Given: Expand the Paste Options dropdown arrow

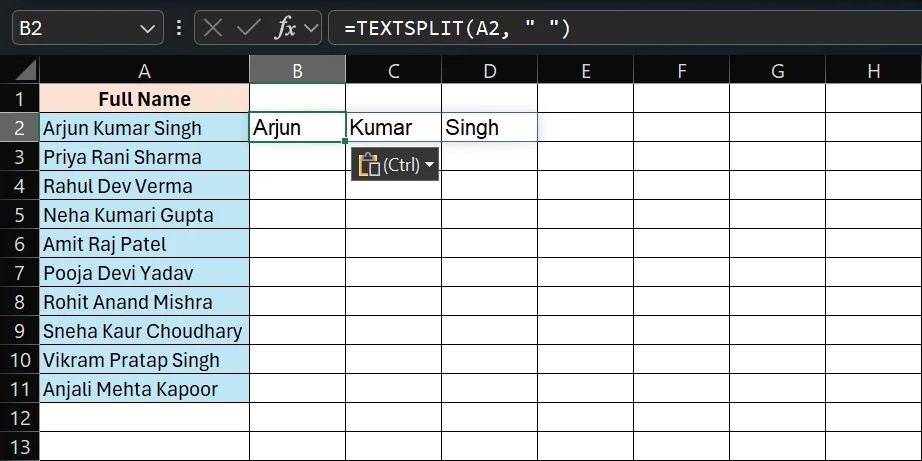Looking at the screenshot, I should point(429,165).
